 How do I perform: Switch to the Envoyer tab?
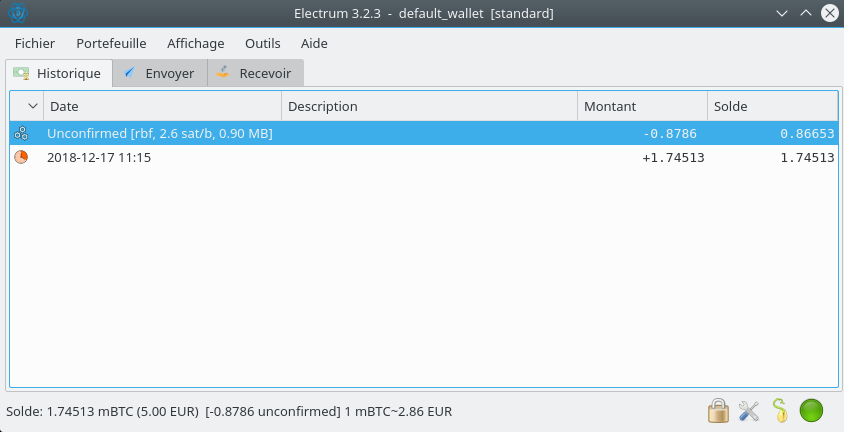tap(160, 73)
